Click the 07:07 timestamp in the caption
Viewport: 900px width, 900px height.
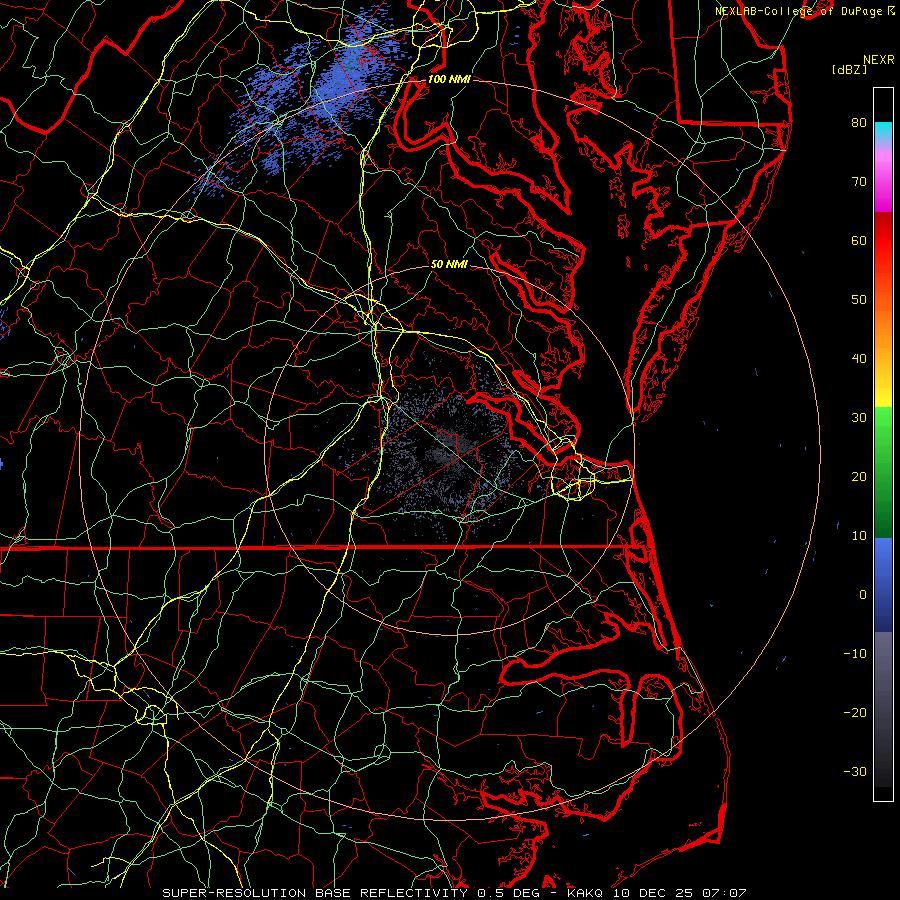point(724,893)
